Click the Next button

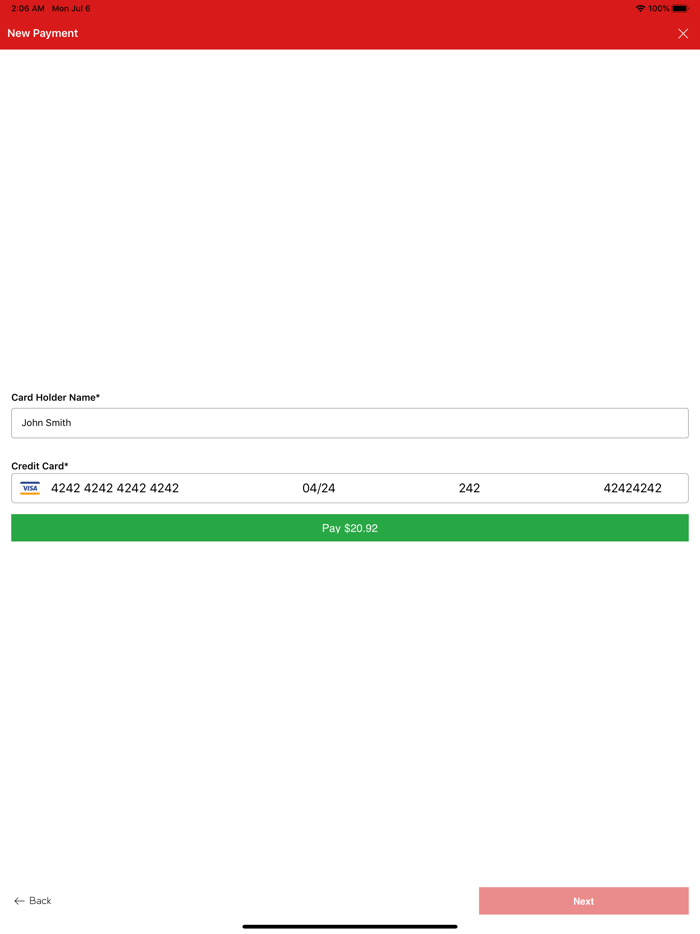pyautogui.click(x=583, y=901)
